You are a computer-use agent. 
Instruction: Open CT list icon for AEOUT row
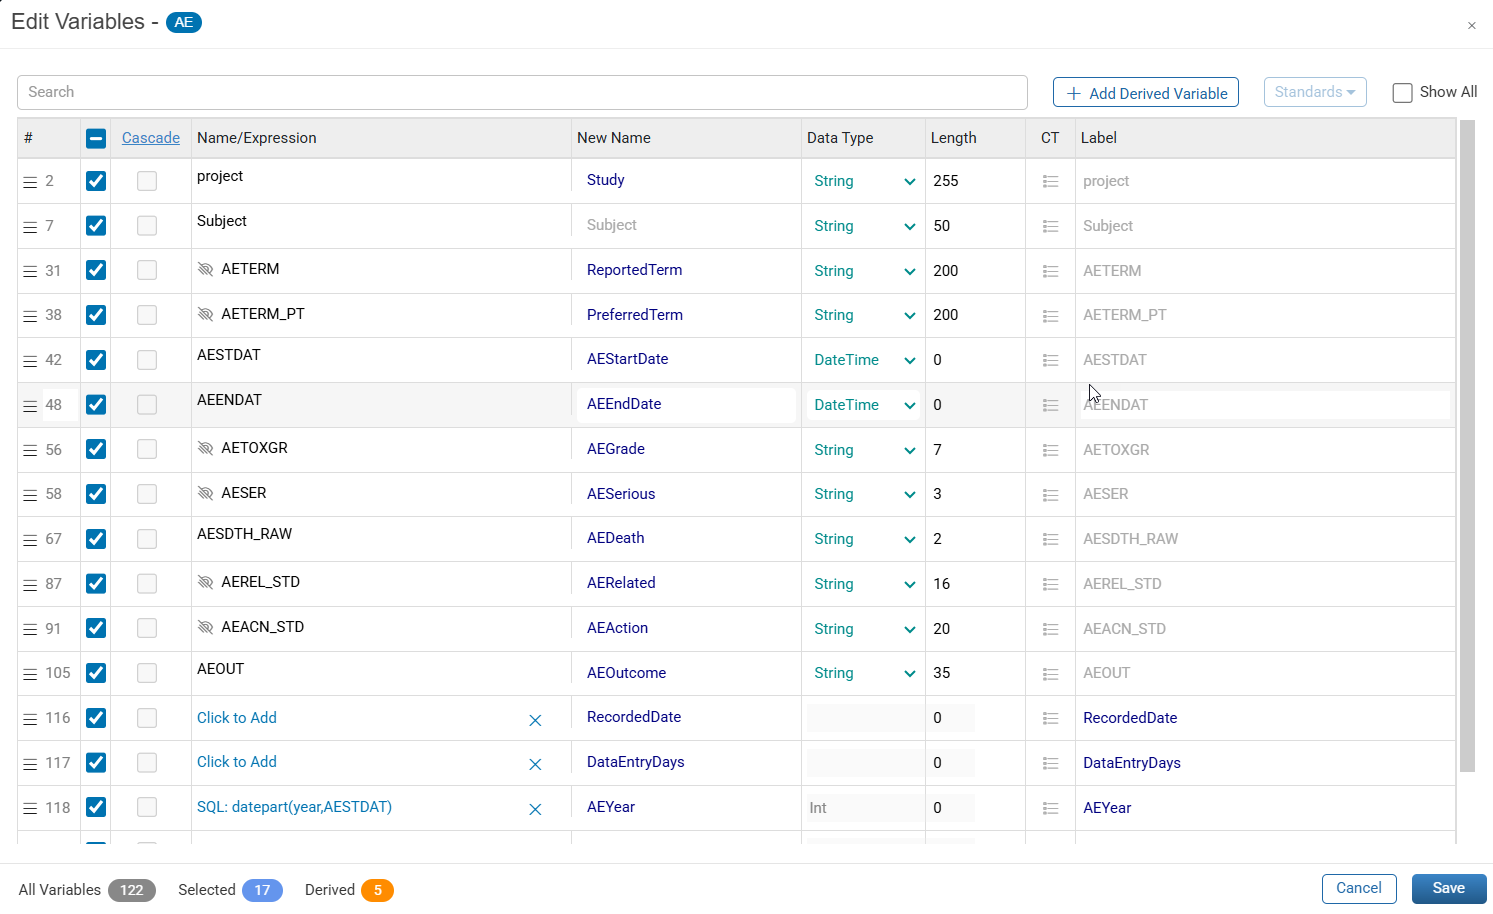[x=1050, y=674]
